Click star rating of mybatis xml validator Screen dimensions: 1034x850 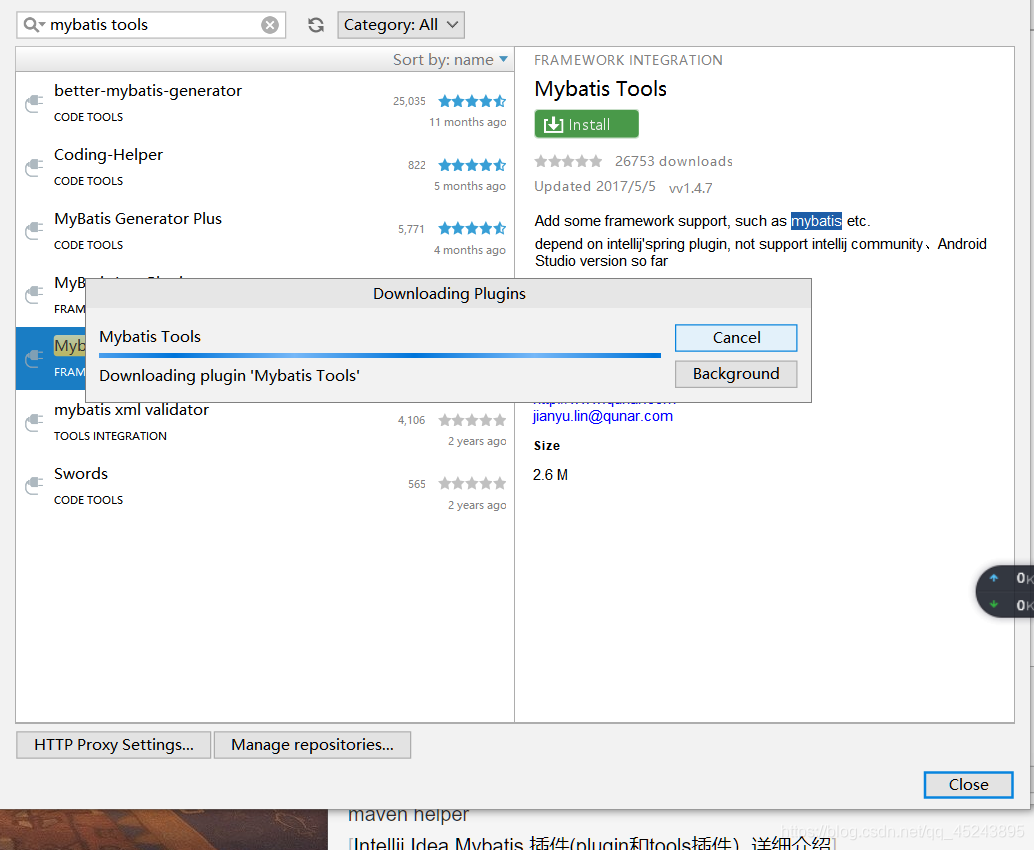[x=472, y=420]
